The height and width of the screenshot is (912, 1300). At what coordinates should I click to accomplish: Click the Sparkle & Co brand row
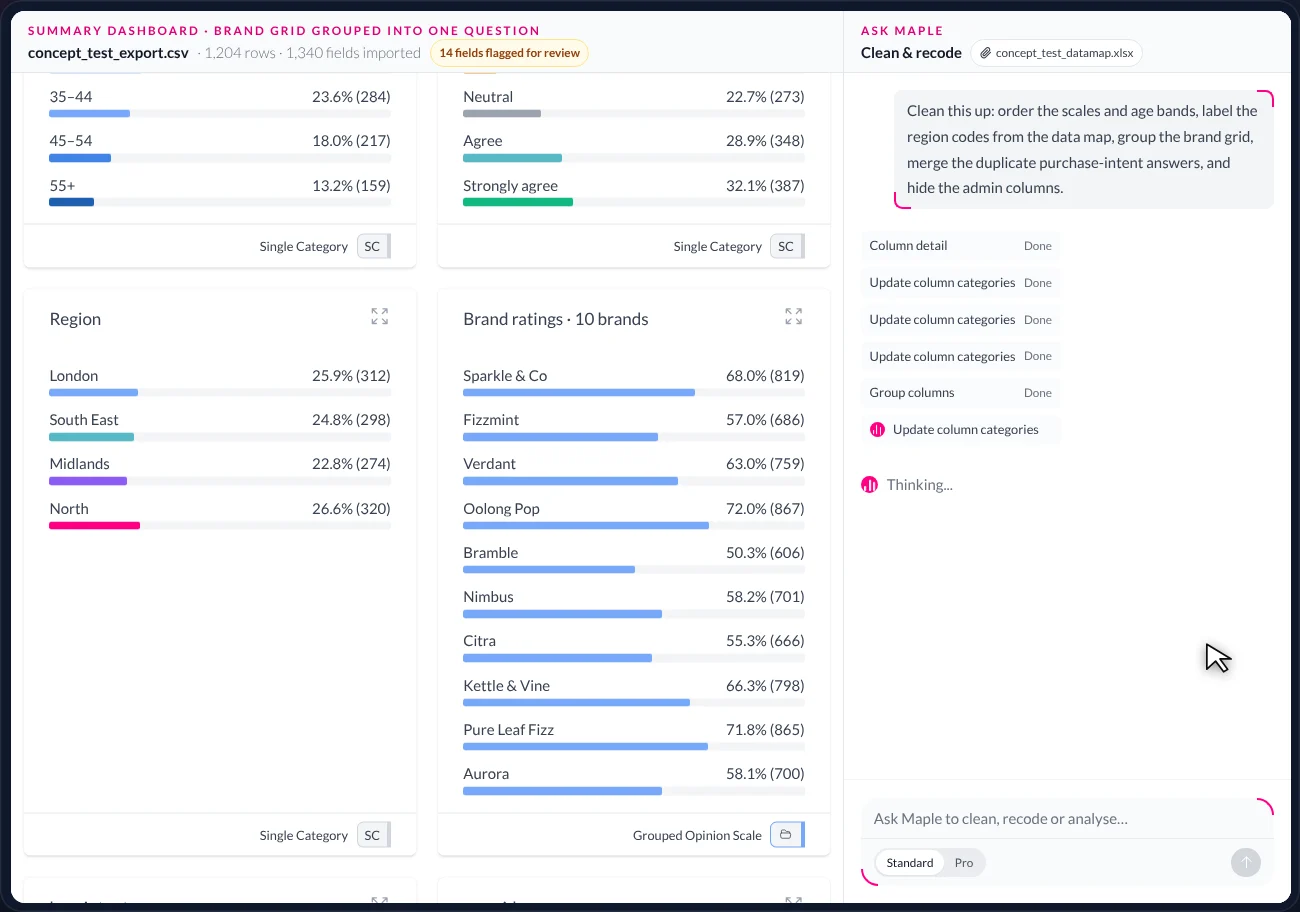click(634, 383)
